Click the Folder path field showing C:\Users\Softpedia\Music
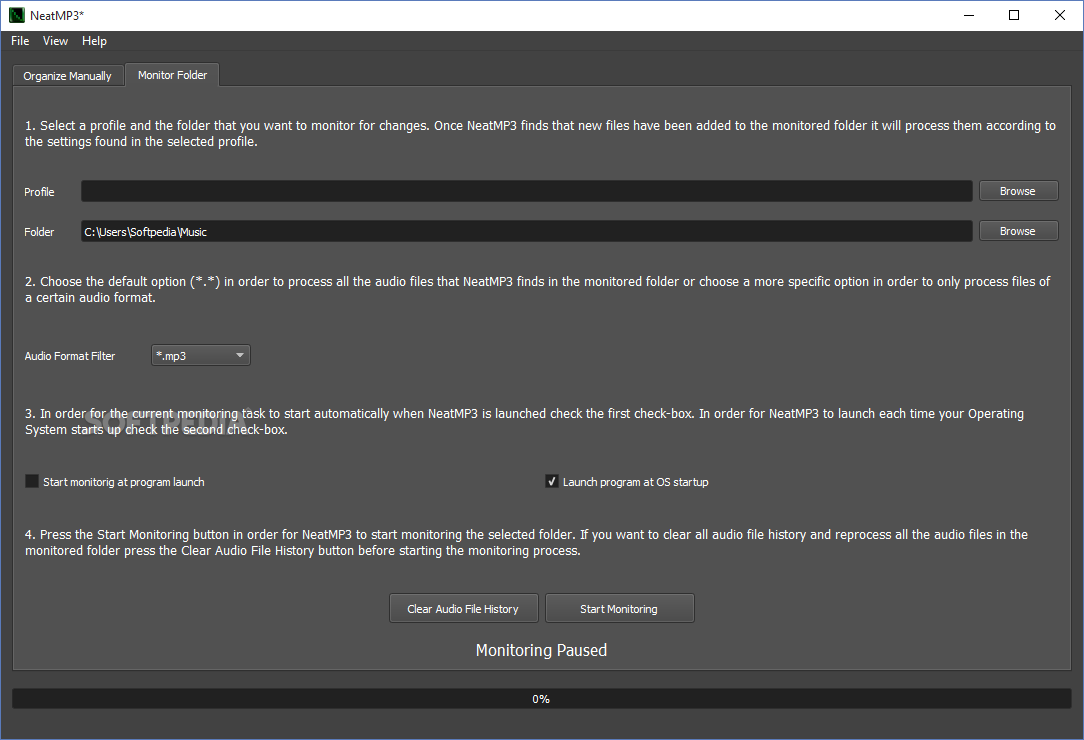Screen dimensions: 1084x740 527,231
